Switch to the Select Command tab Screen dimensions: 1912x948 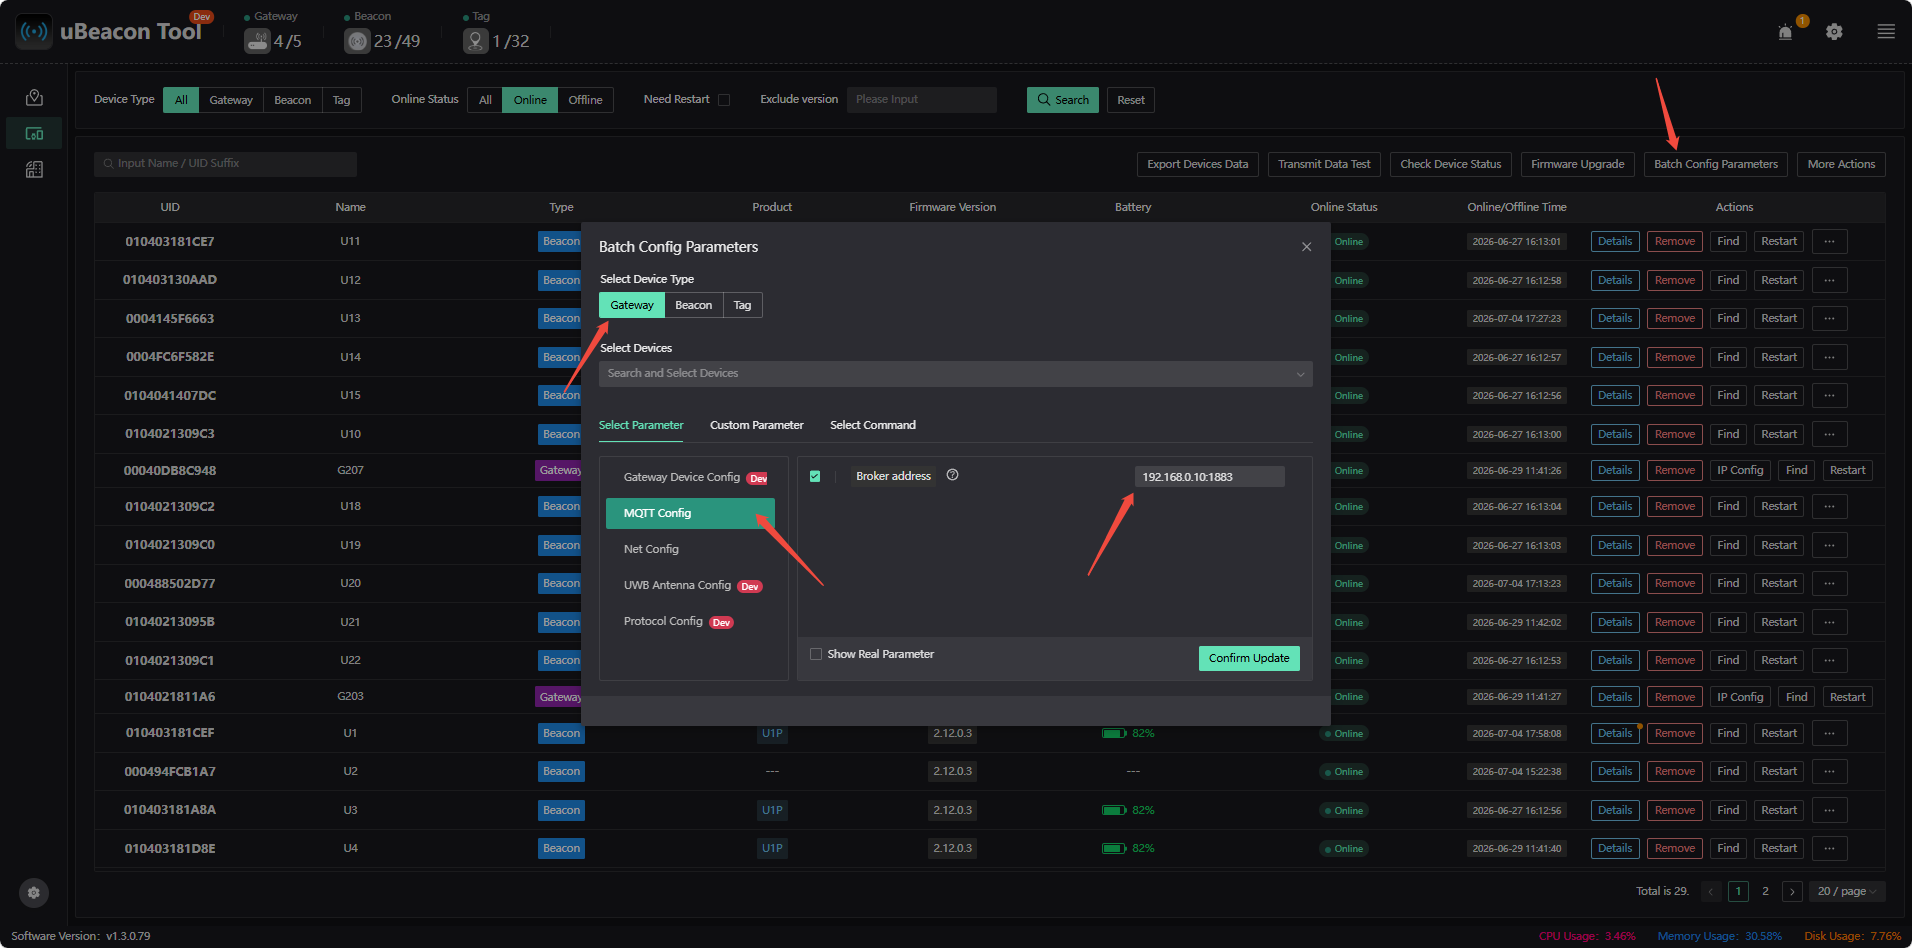coord(872,425)
